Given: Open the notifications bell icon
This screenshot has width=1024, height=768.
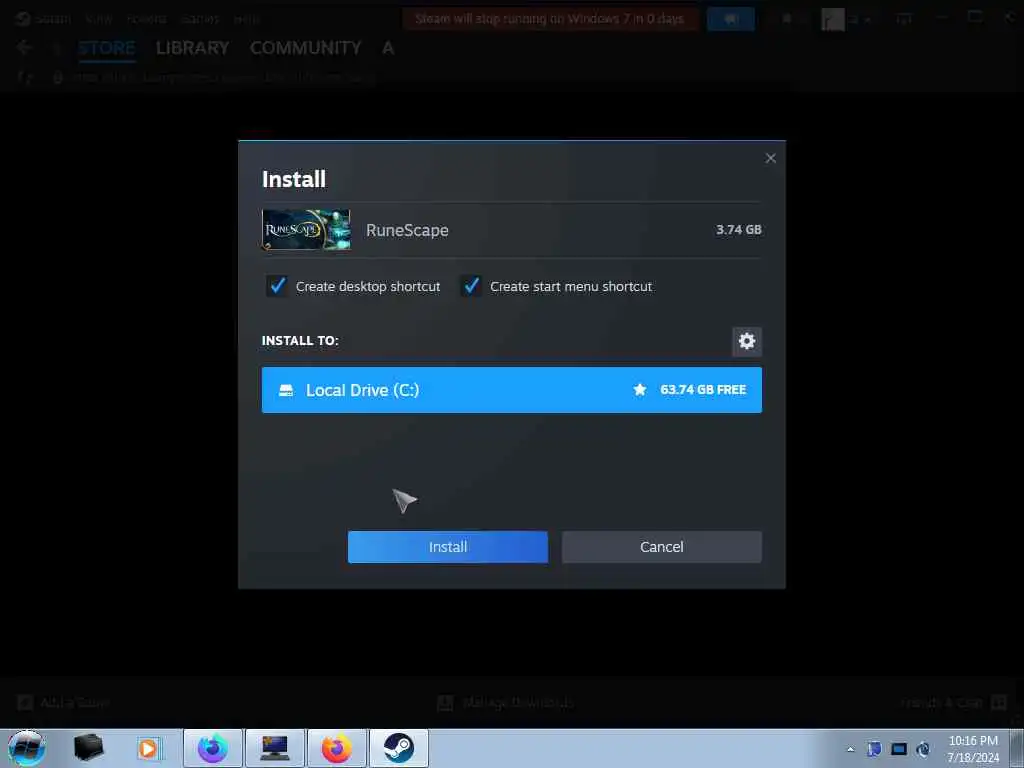Looking at the screenshot, I should pyautogui.click(x=787, y=19).
